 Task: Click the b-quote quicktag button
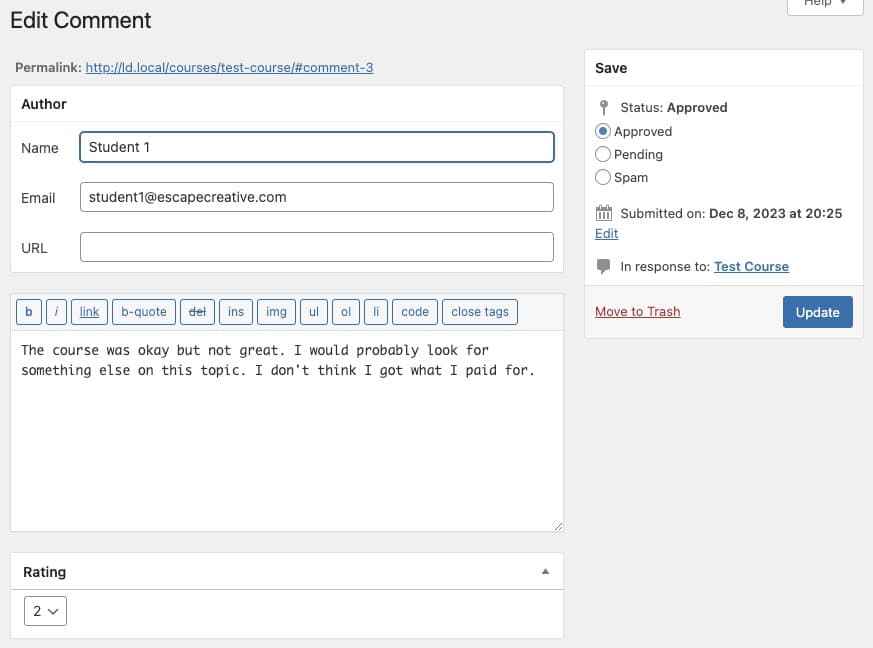click(x=144, y=312)
